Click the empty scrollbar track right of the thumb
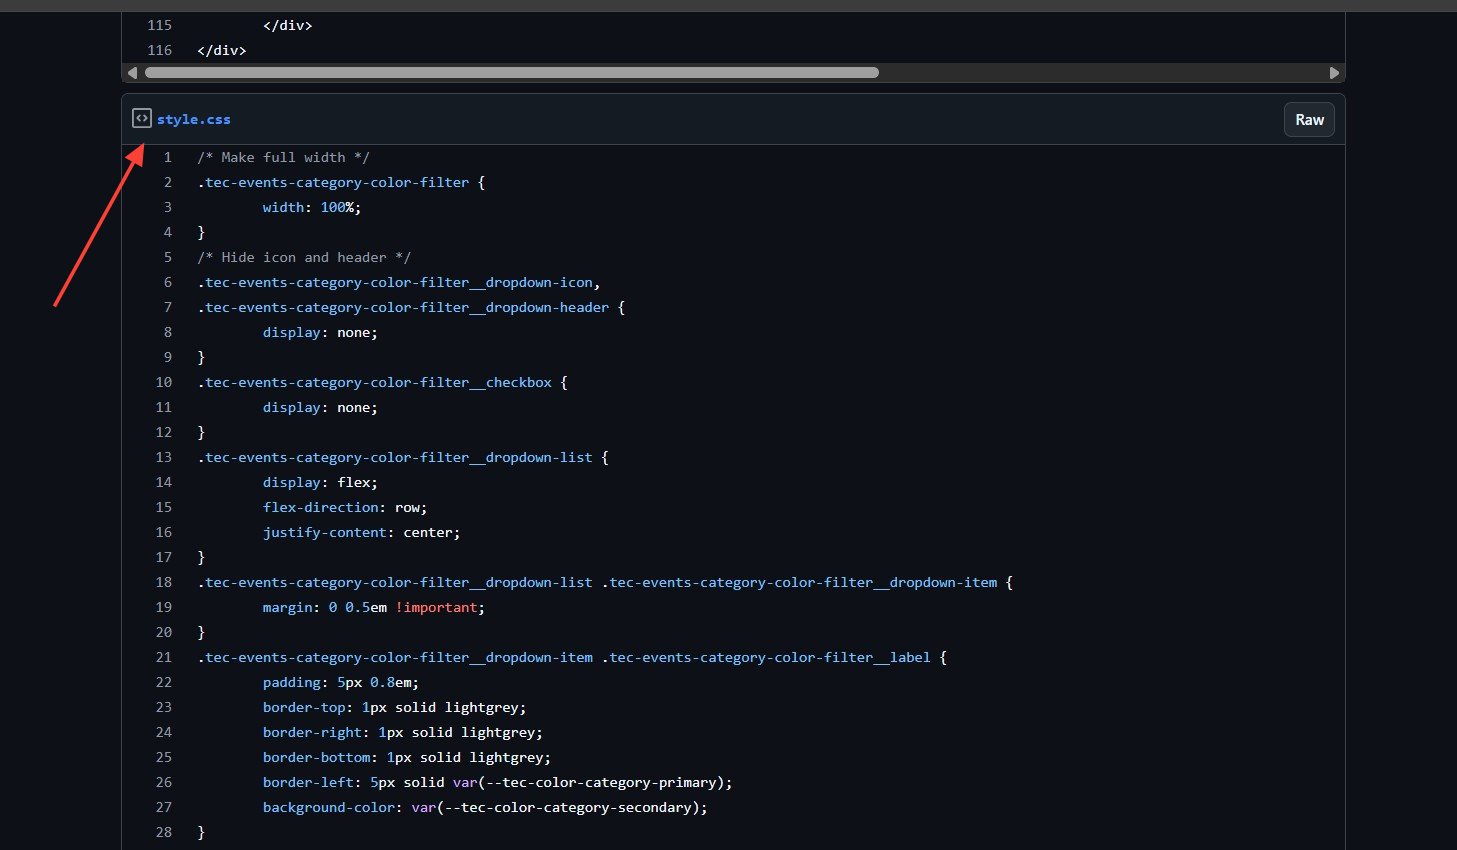The width and height of the screenshot is (1457, 850). coord(1100,73)
